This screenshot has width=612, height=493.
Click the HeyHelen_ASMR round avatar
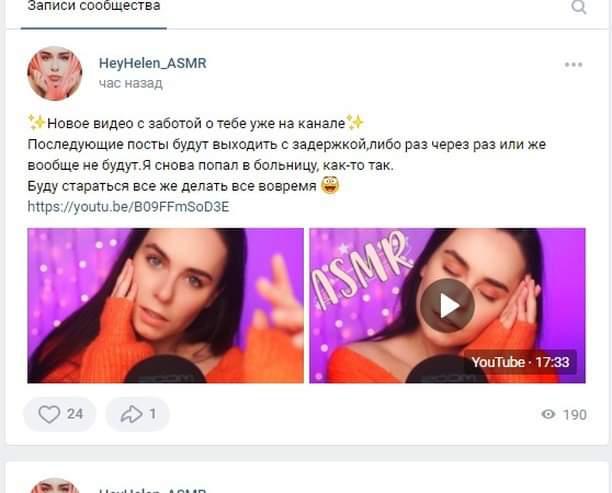(x=55, y=73)
